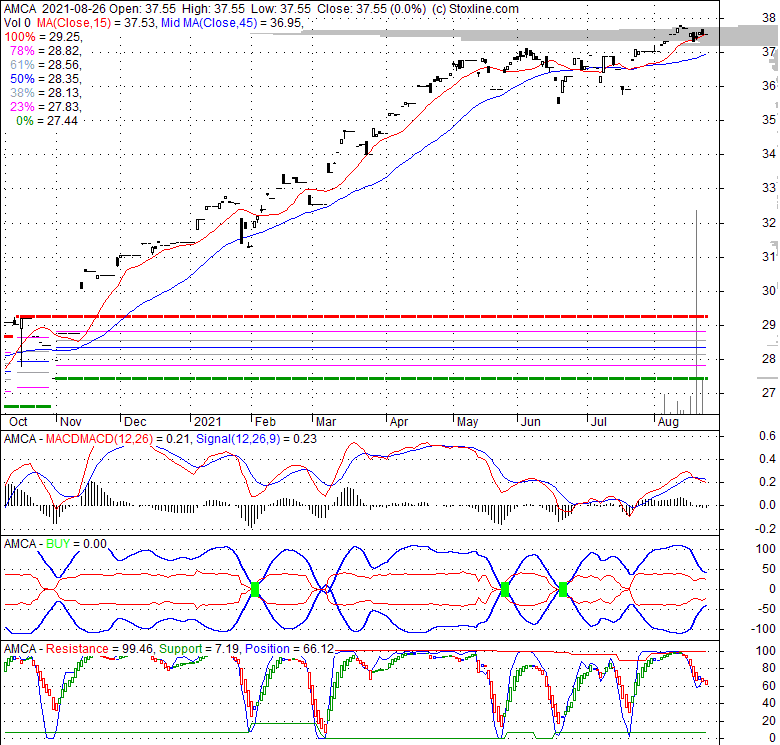Click the first green buy signal marker near February
The width and height of the screenshot is (780, 745).
255,589
